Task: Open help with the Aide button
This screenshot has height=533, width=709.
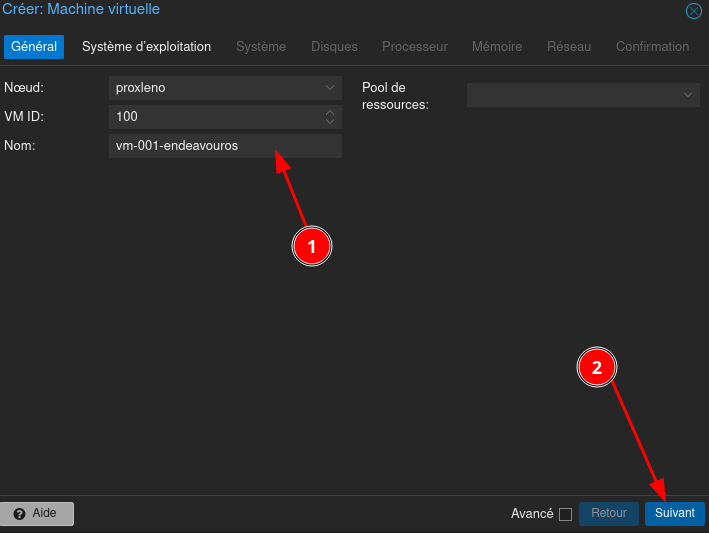Action: coord(37,513)
